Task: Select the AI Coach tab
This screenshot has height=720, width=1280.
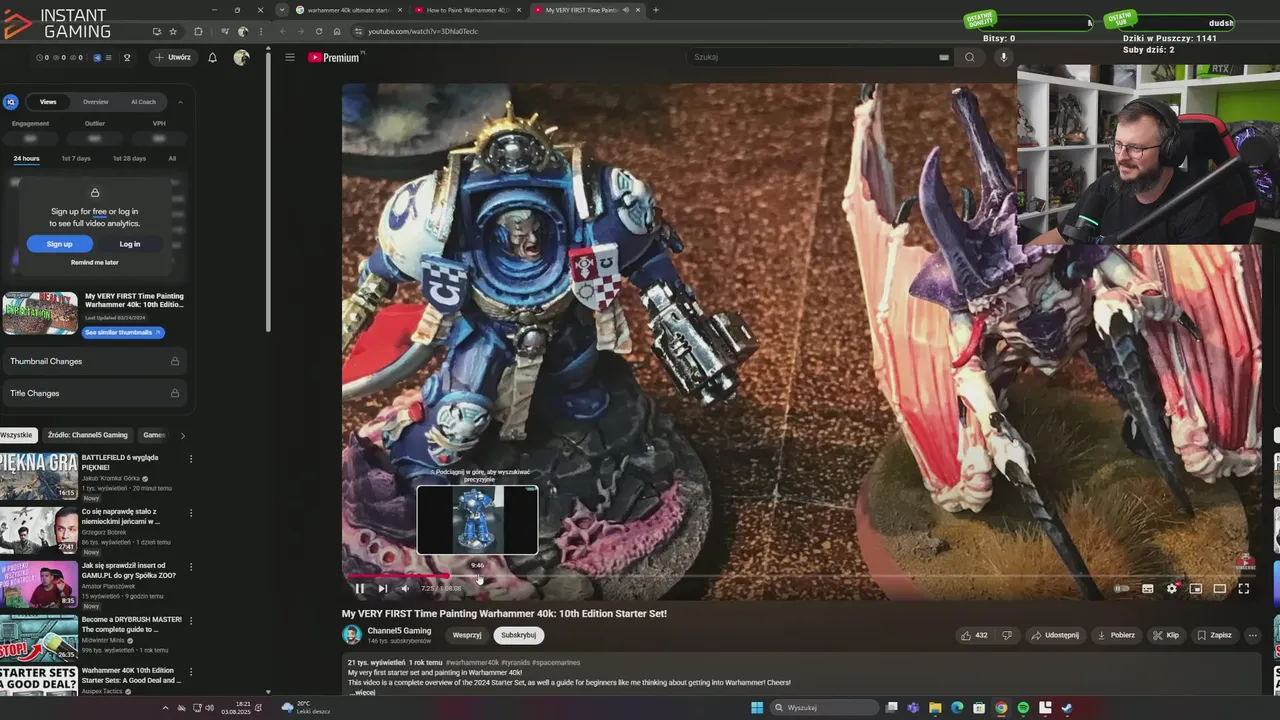Action: pyautogui.click(x=144, y=102)
